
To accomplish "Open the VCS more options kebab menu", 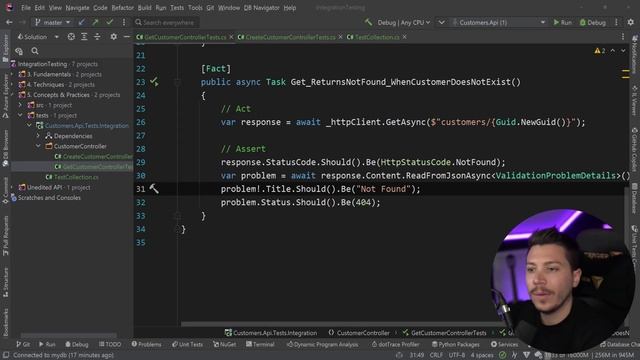I will [124, 22].
